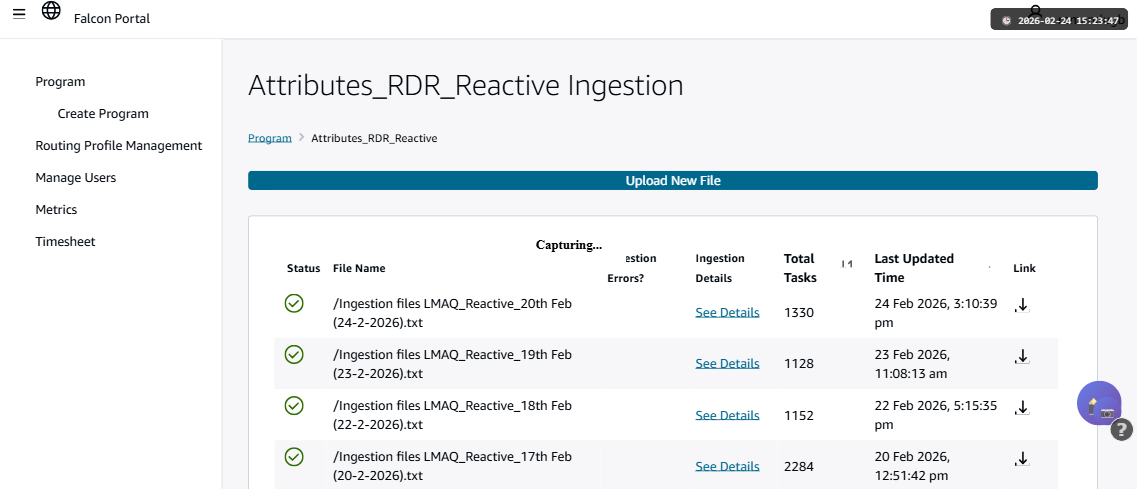Screen dimensions: 1137x489
Task: Open Timesheet from the sidebar
Action: pyautogui.click(x=65, y=242)
